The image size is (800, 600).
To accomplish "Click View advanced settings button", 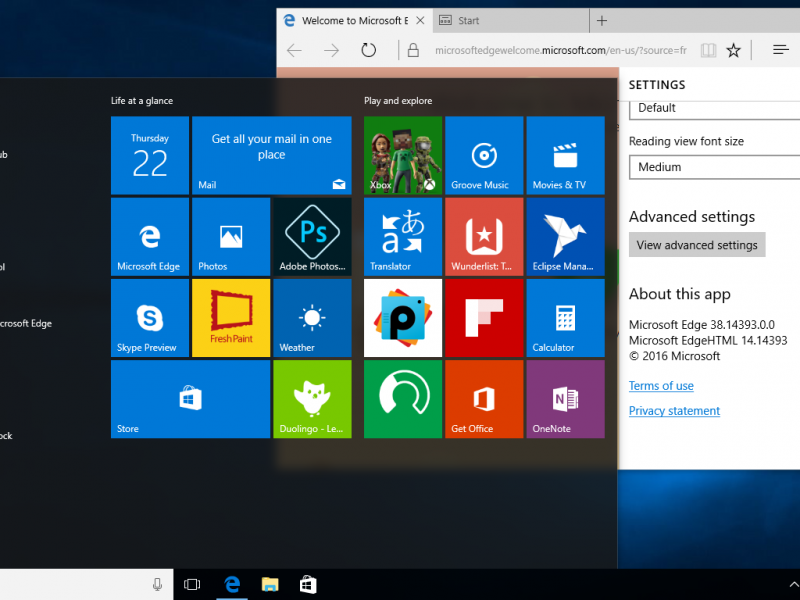I will pyautogui.click(x=697, y=245).
